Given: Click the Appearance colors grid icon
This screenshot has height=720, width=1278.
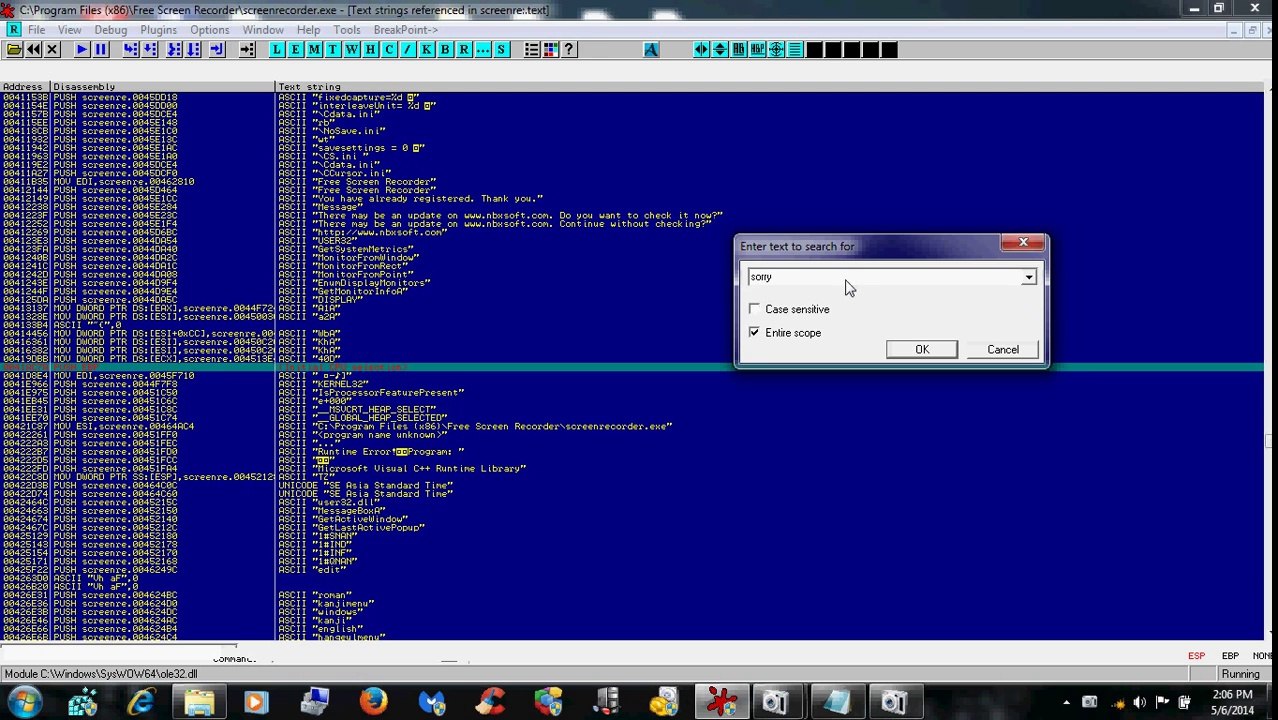Looking at the screenshot, I should (551, 50).
